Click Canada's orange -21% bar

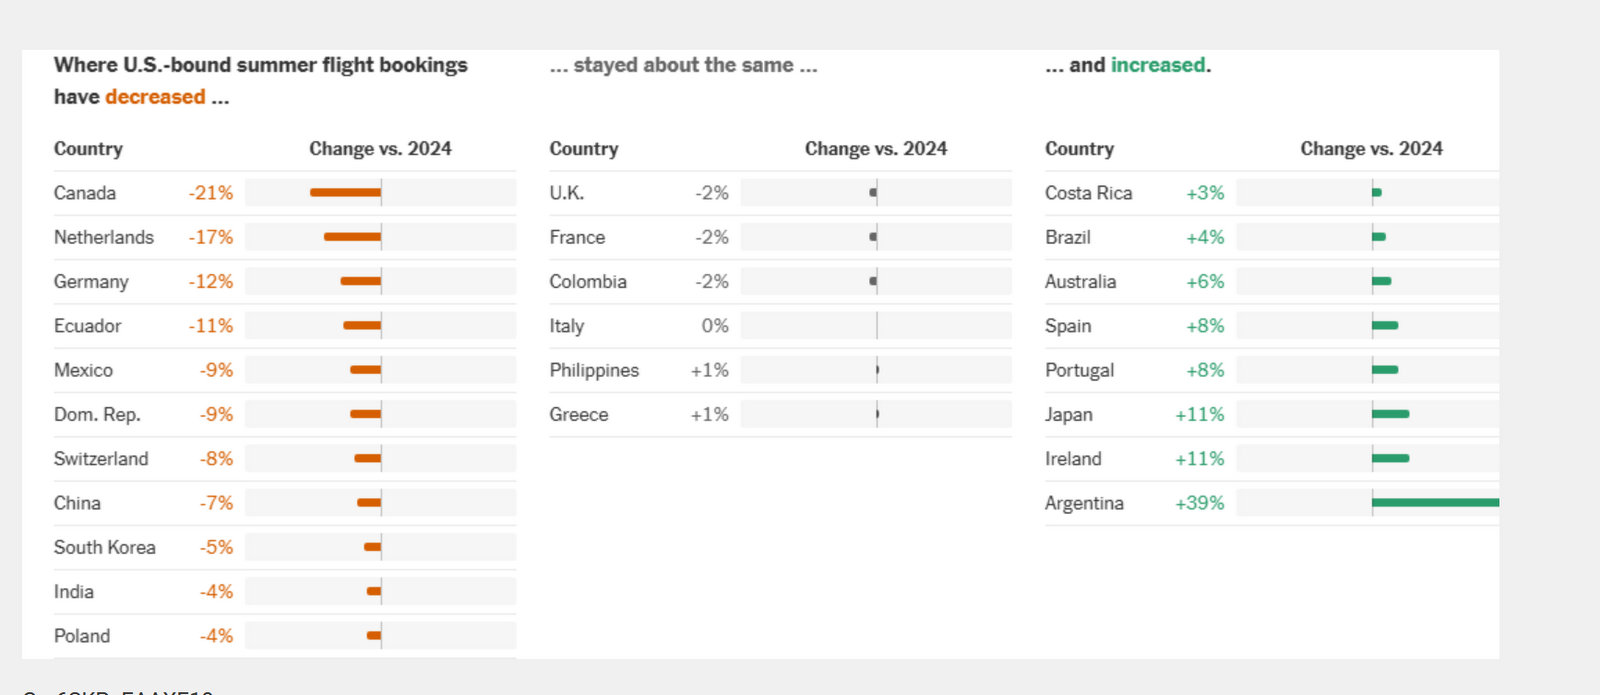click(x=345, y=192)
